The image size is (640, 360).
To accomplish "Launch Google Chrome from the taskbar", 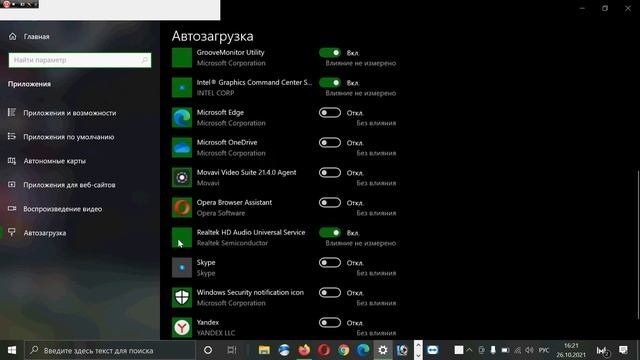I will [x=344, y=350].
